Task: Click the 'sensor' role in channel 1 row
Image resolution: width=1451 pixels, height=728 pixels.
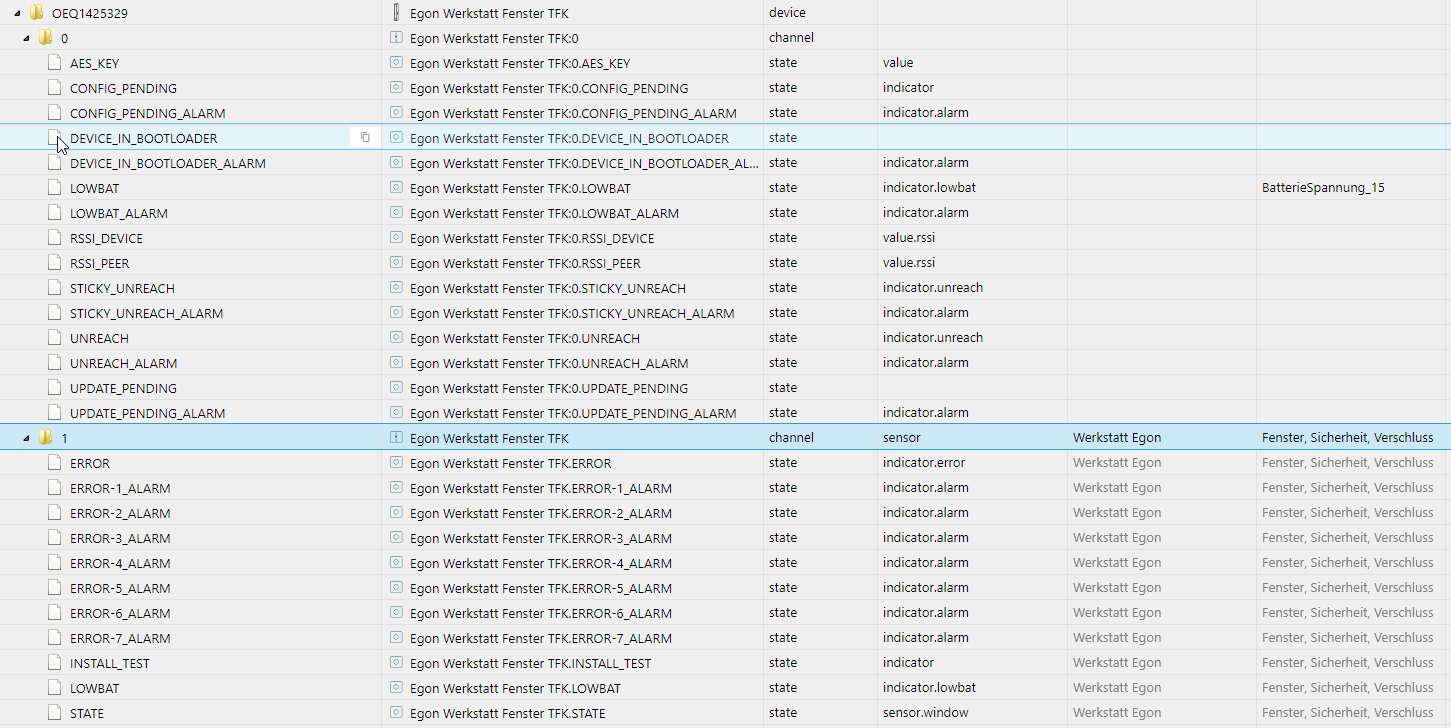Action: (902, 438)
